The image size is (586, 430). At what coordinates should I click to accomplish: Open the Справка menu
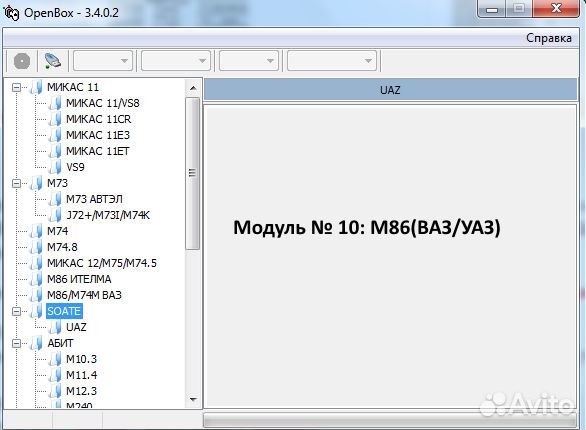pyautogui.click(x=549, y=38)
